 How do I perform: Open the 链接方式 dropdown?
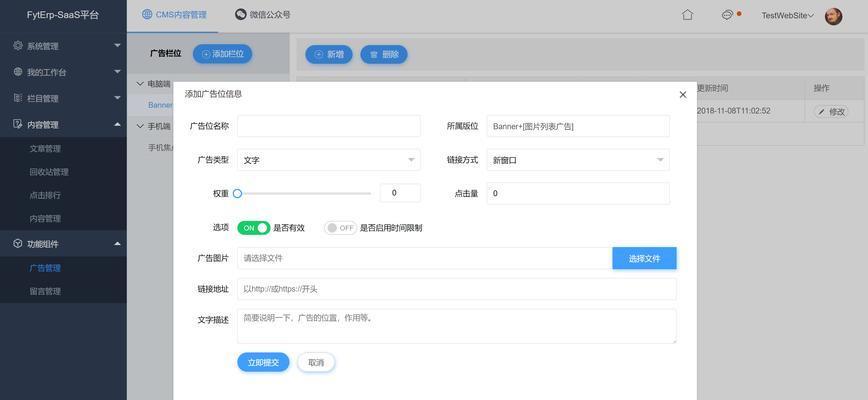coord(578,160)
